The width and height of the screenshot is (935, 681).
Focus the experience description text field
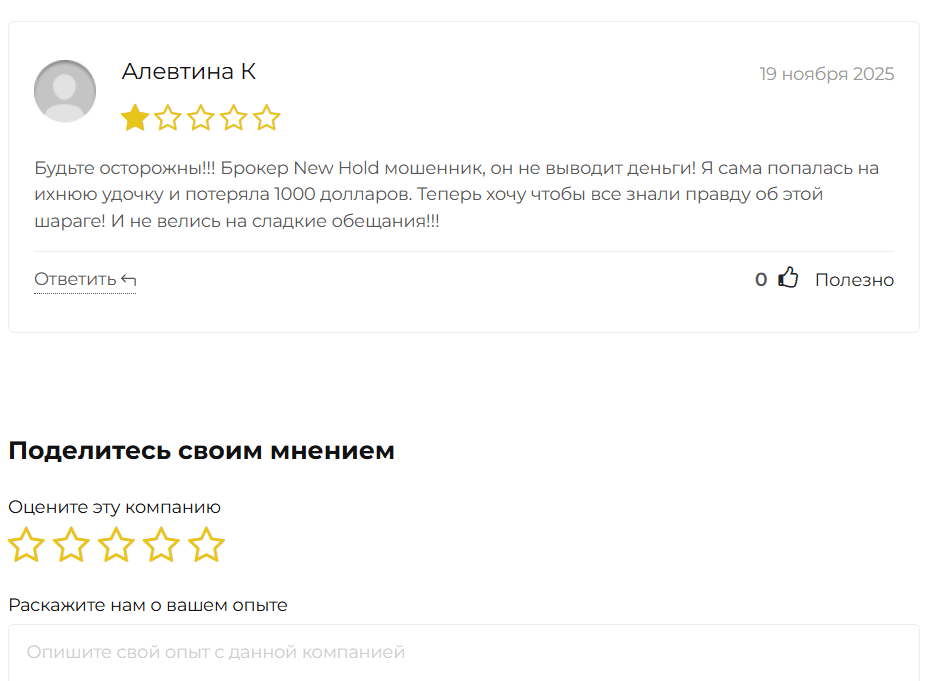464,653
